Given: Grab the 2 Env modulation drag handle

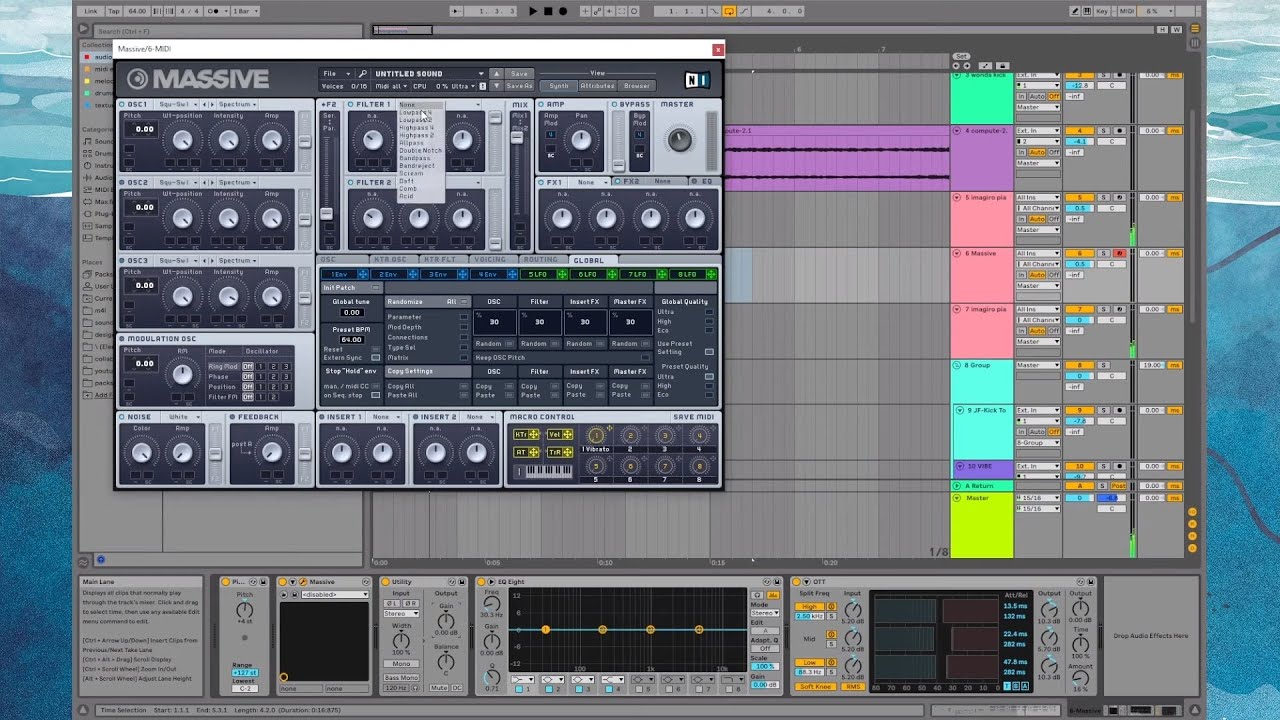Looking at the screenshot, I should (x=411, y=274).
